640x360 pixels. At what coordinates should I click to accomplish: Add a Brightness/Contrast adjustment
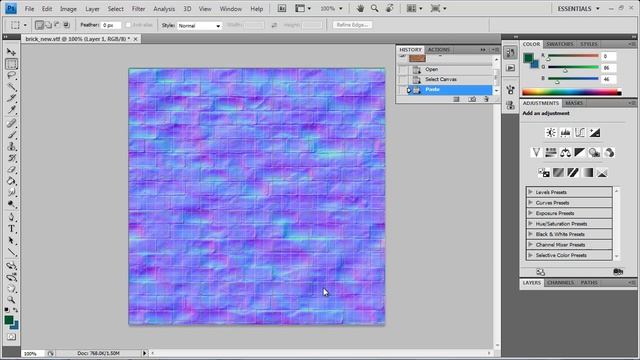click(x=551, y=133)
